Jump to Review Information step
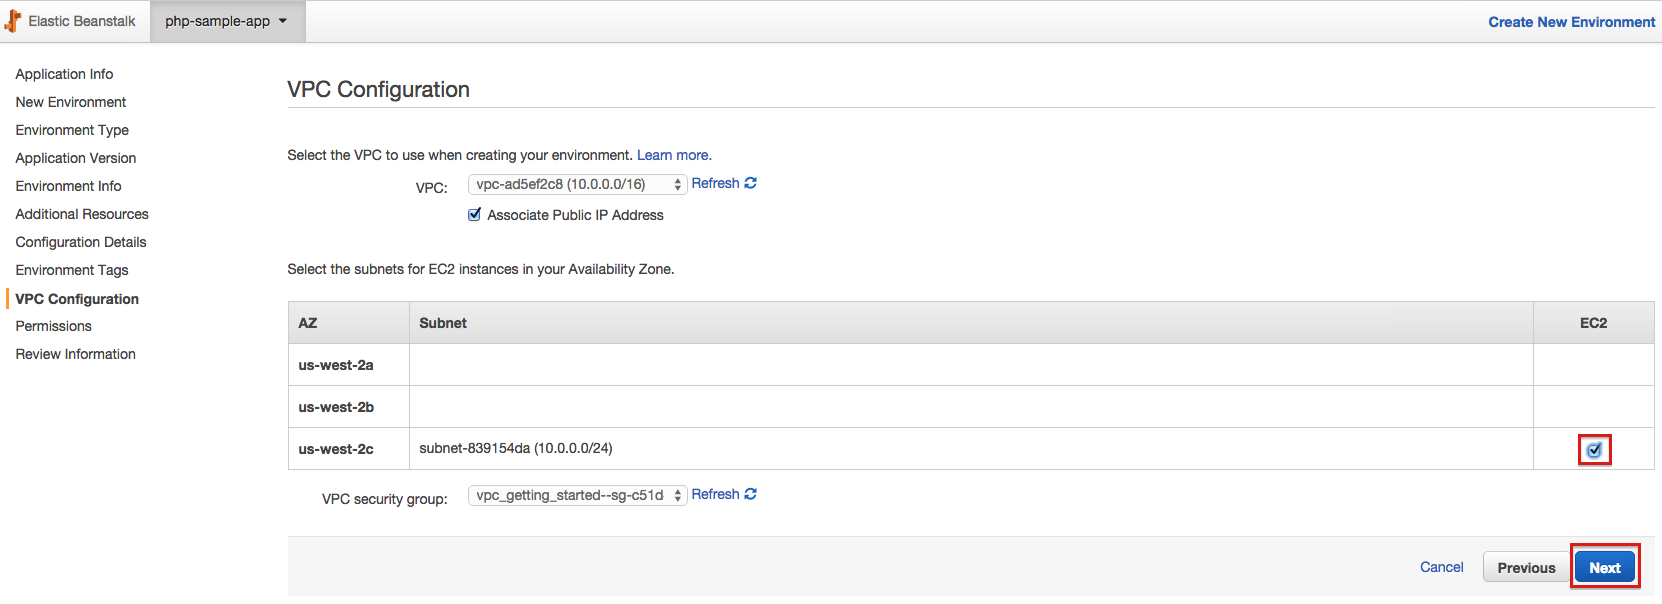The image size is (1662, 604). pyautogui.click(x=76, y=354)
